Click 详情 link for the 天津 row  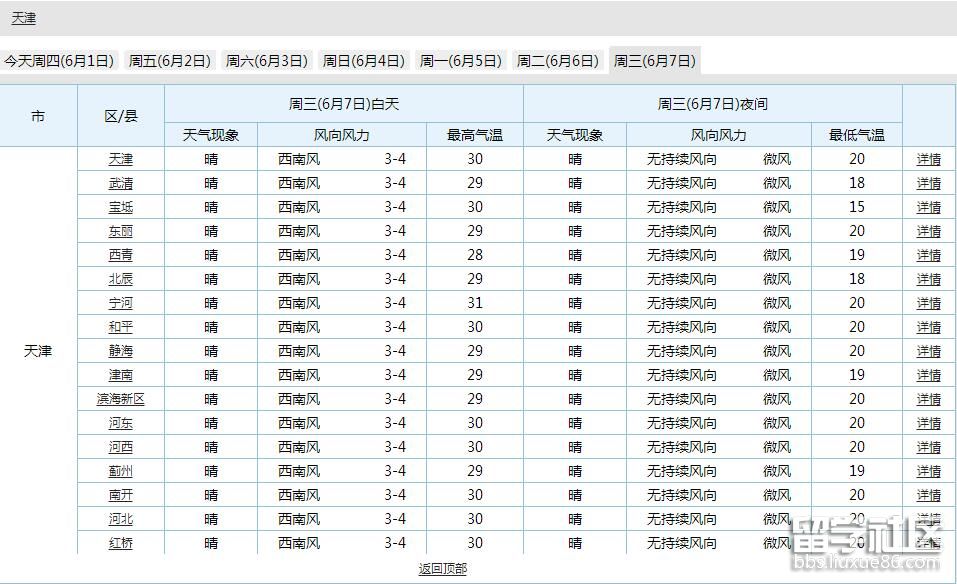click(x=928, y=159)
